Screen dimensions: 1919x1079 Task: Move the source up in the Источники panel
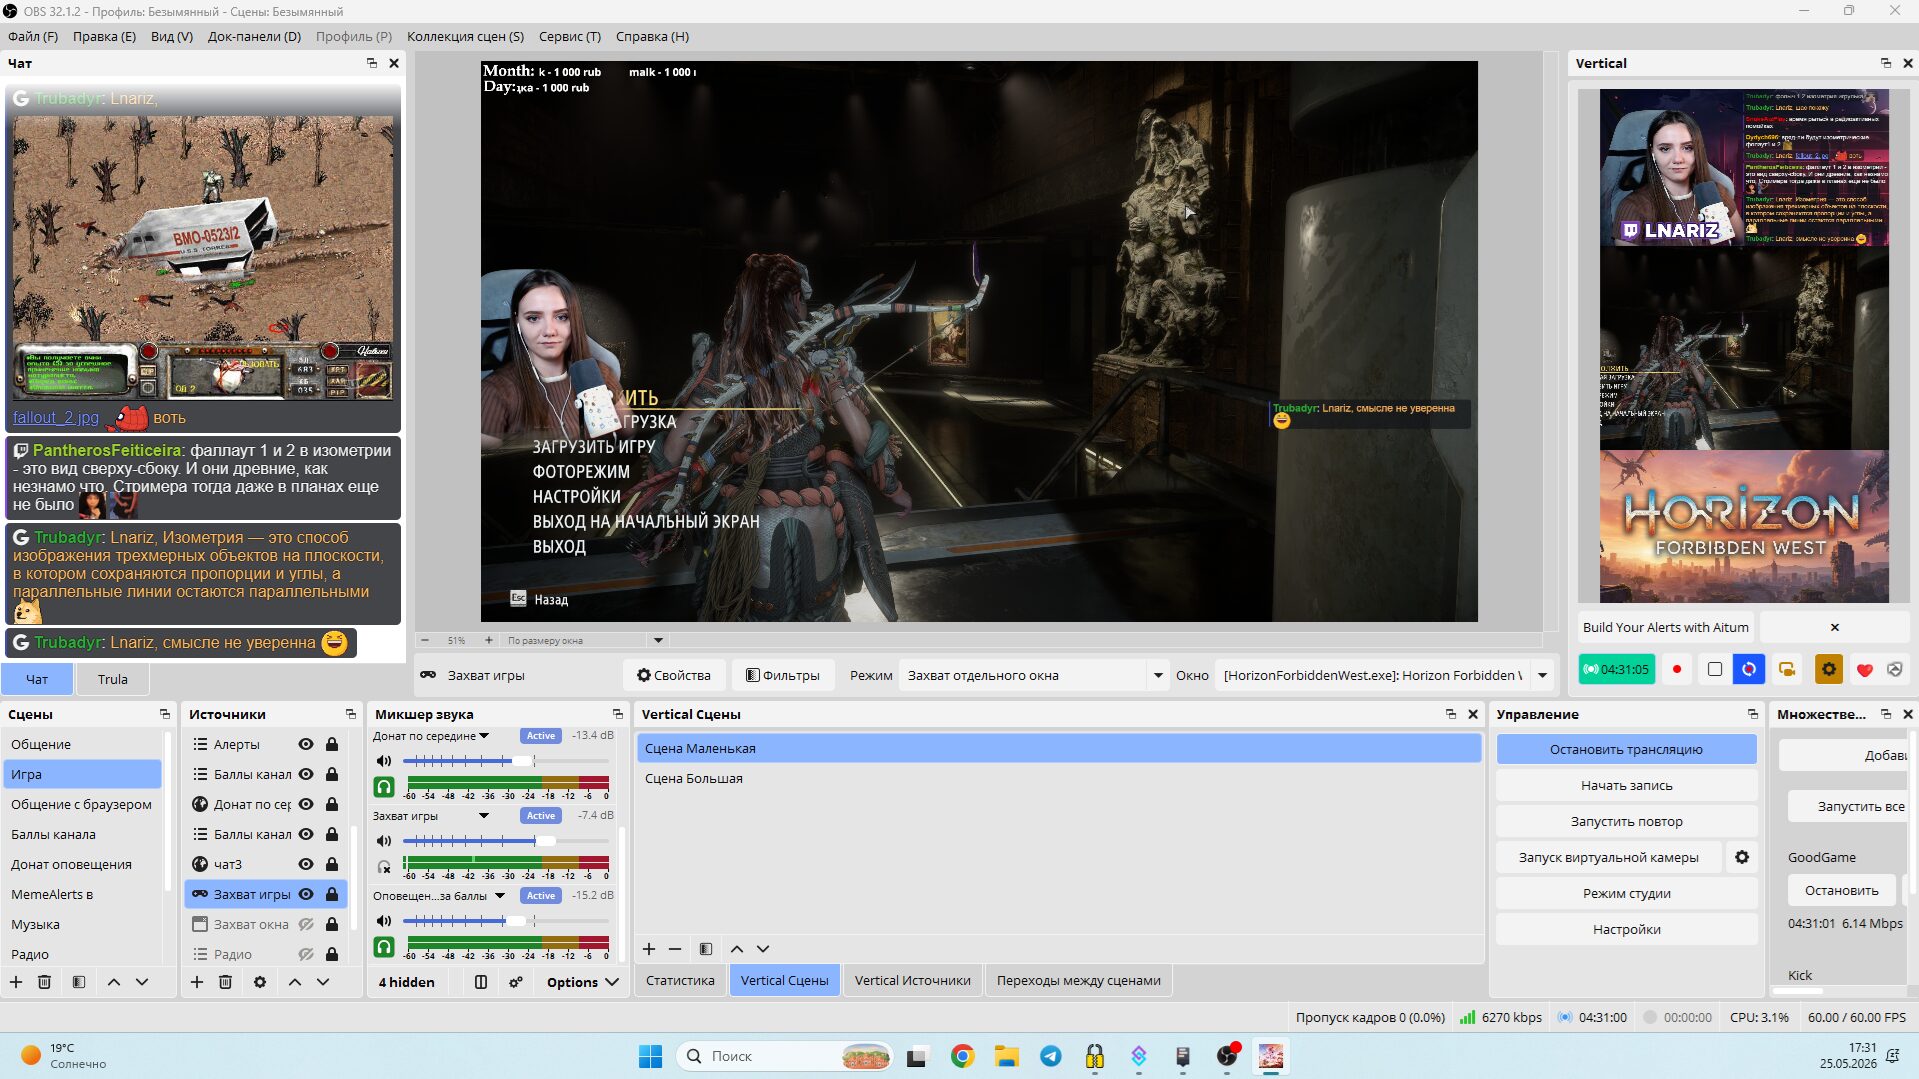point(295,982)
